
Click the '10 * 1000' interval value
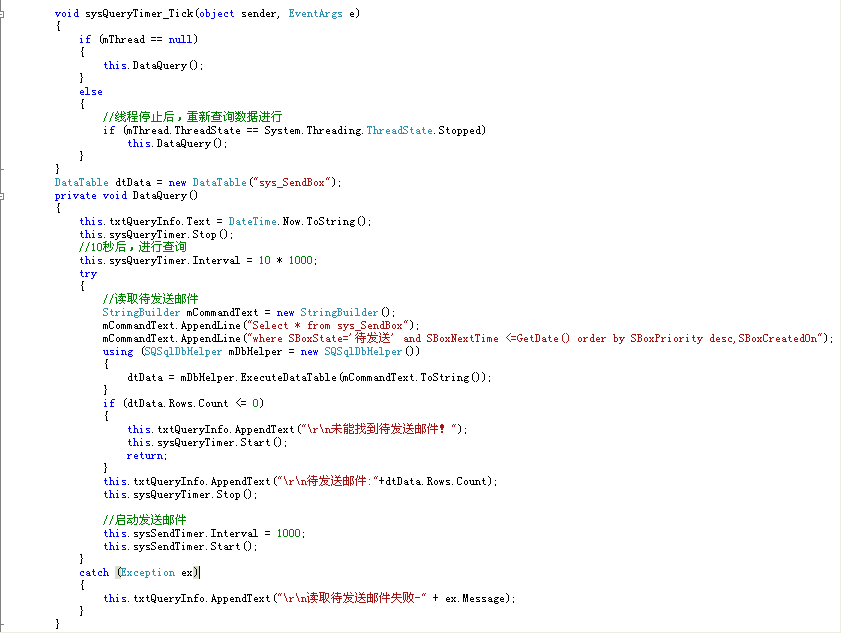coord(285,261)
